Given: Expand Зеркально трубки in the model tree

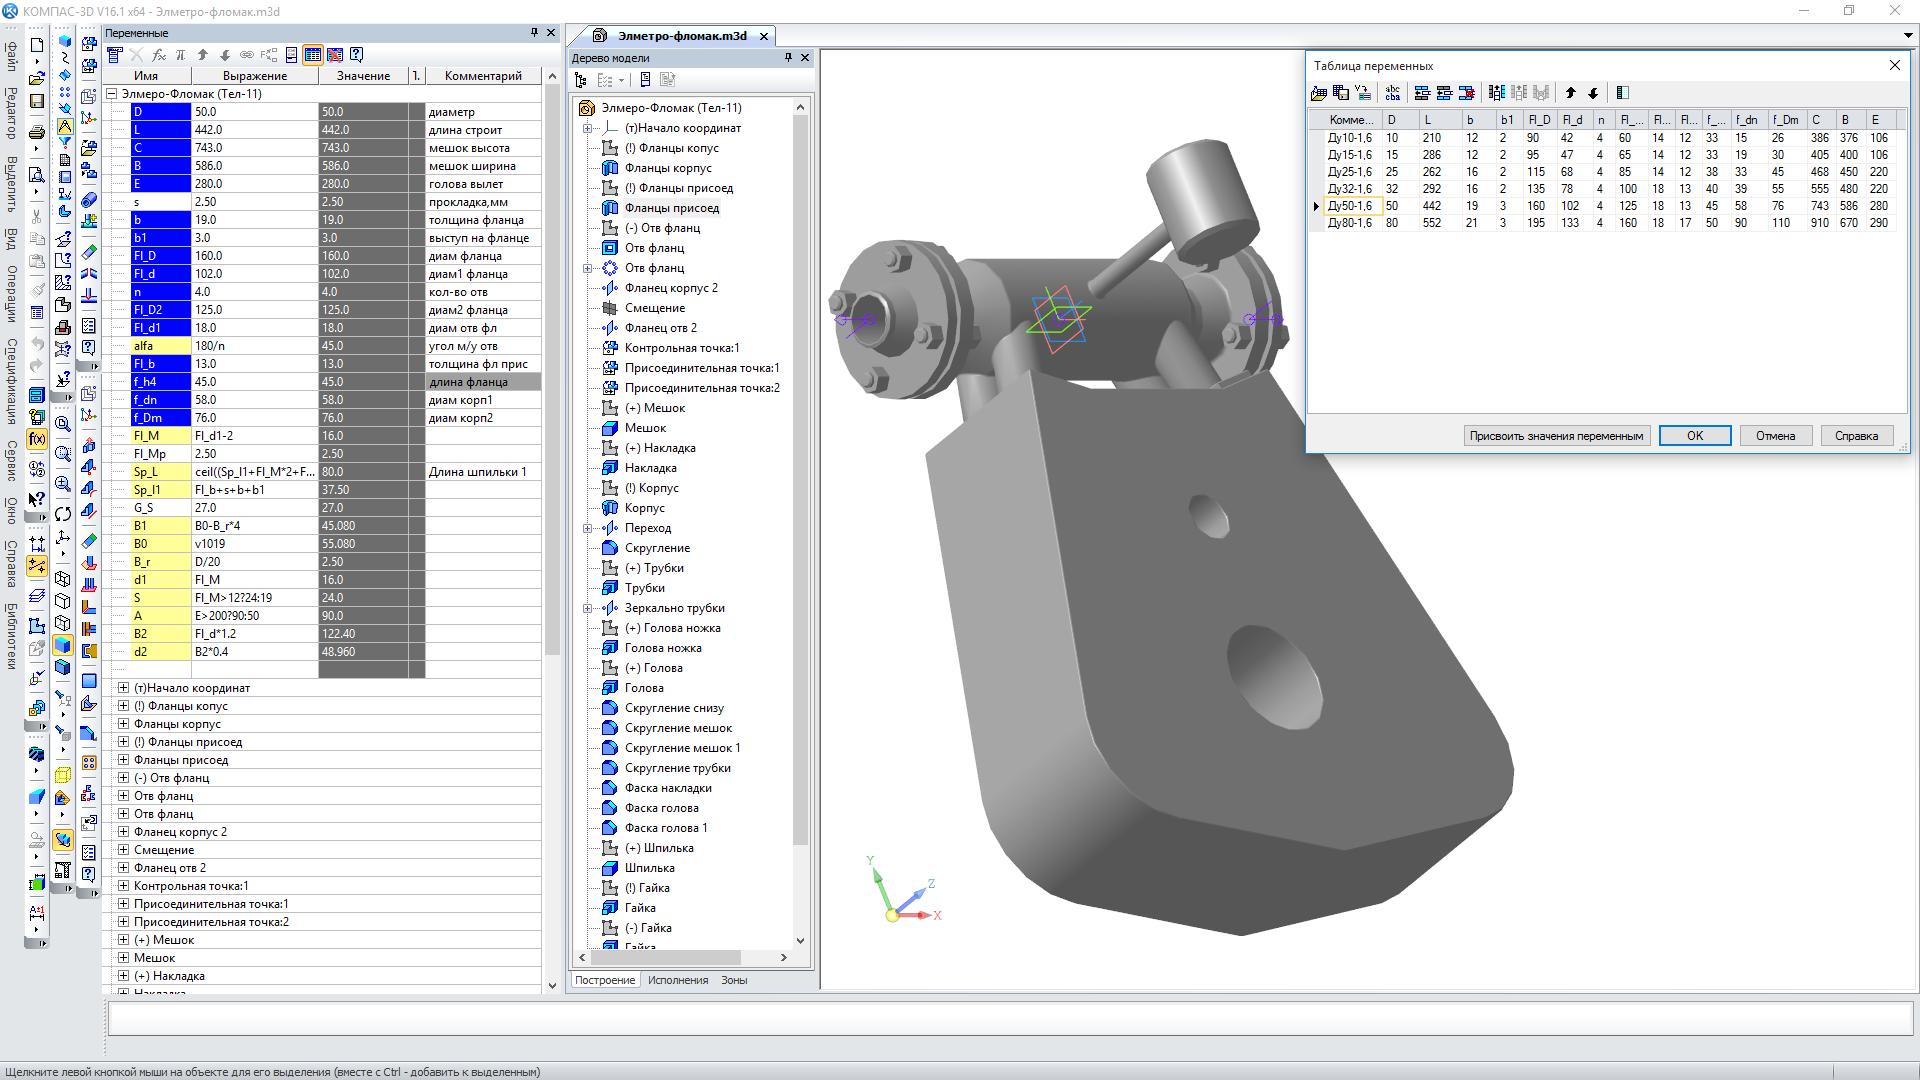Looking at the screenshot, I should (588, 608).
